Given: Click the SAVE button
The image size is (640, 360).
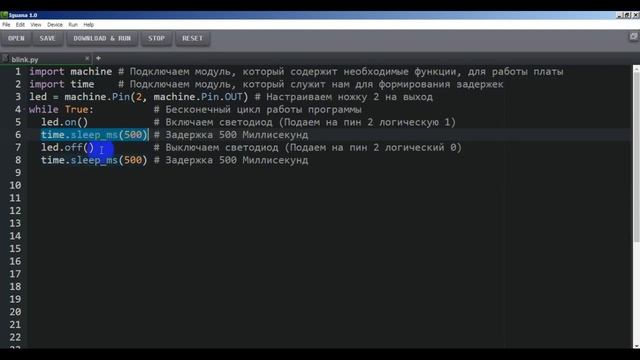Looking at the screenshot, I should pos(47,38).
